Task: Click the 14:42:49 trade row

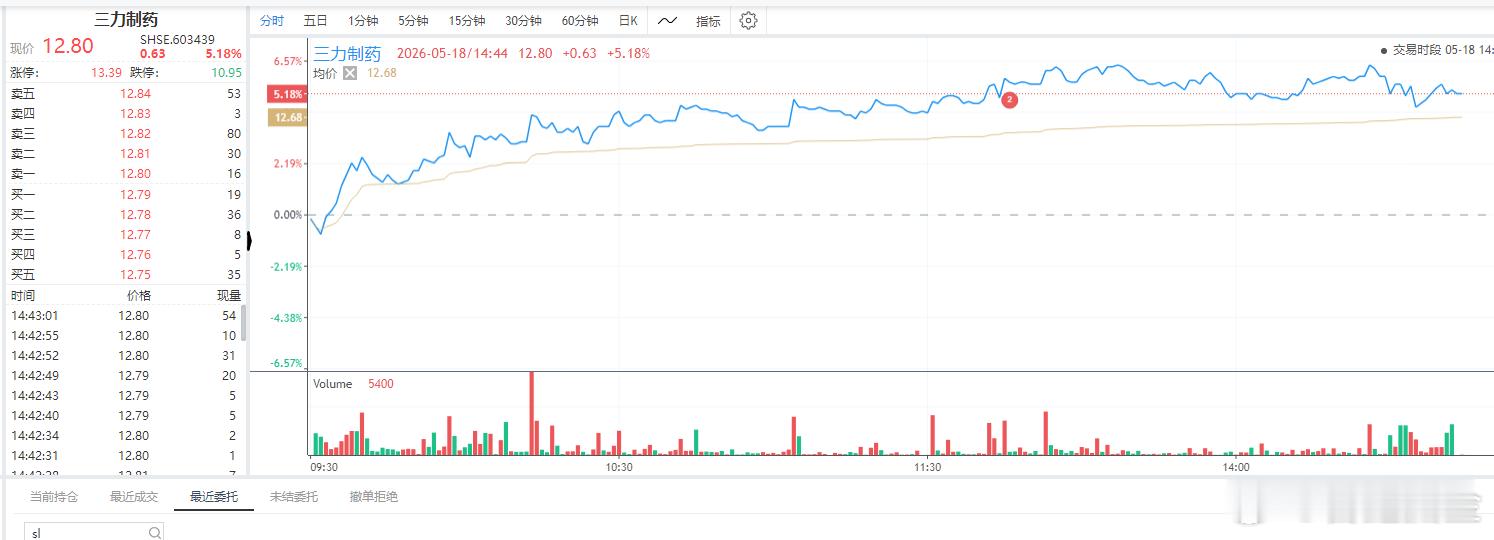Action: [x=124, y=375]
